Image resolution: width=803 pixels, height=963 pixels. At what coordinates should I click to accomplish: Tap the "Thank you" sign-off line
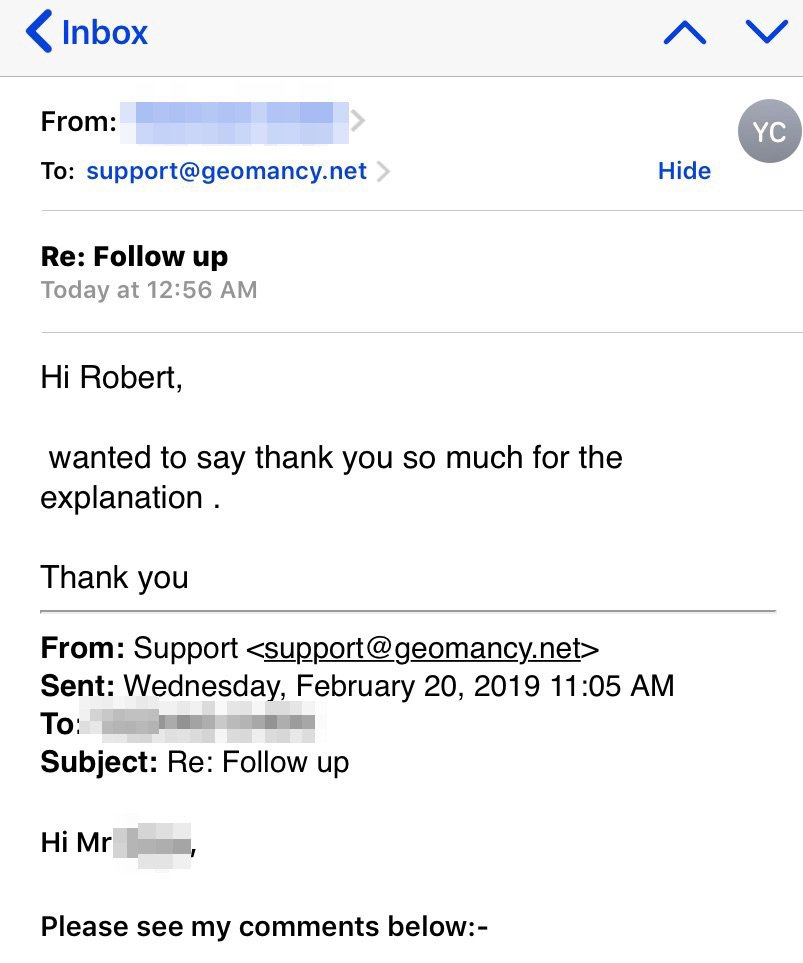pos(114,577)
